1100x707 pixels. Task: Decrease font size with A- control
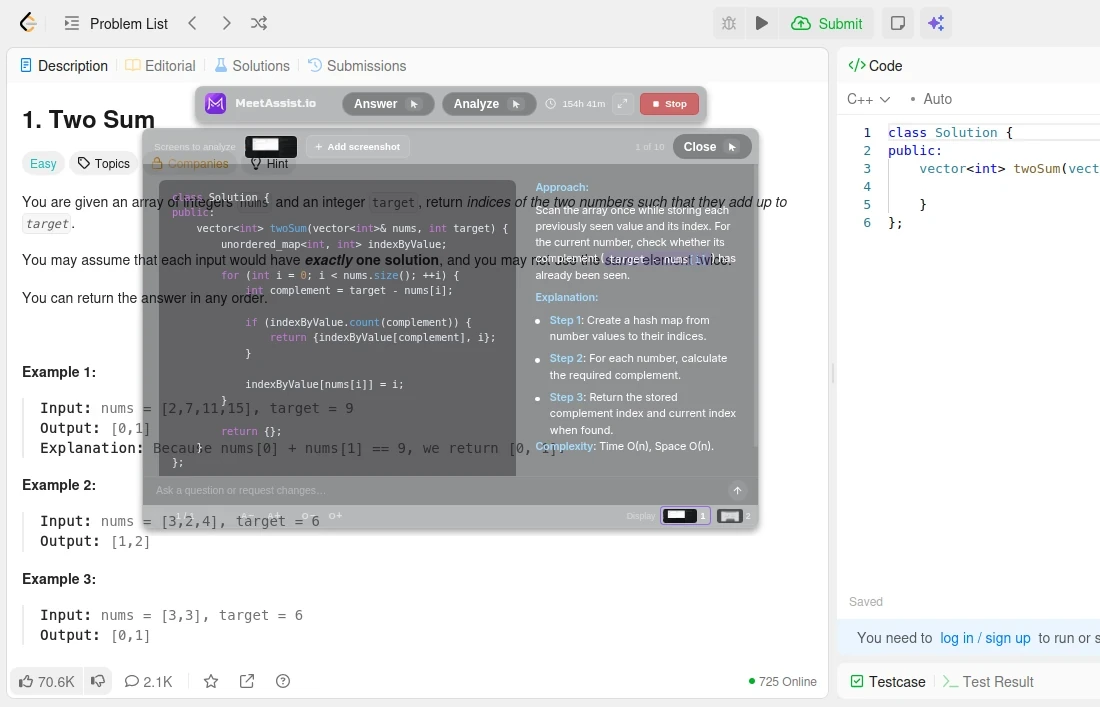coord(247,516)
